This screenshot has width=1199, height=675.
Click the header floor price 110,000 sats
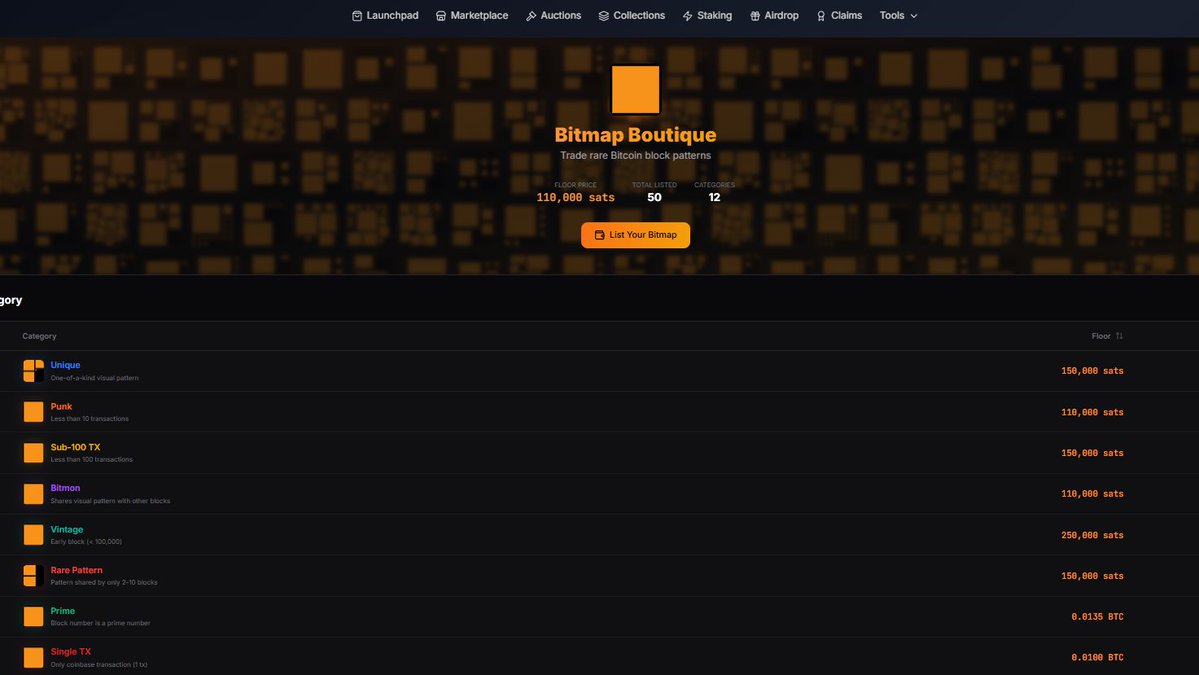pyautogui.click(x=575, y=197)
